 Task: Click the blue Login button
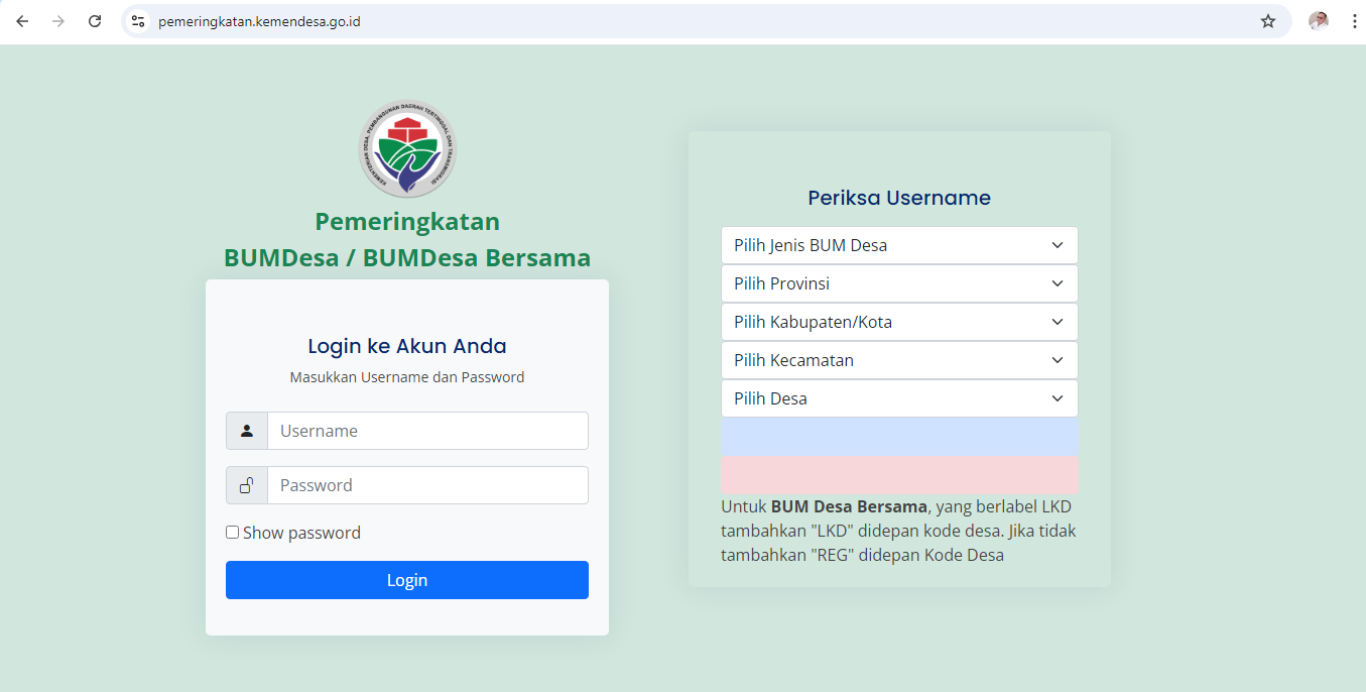coord(407,580)
